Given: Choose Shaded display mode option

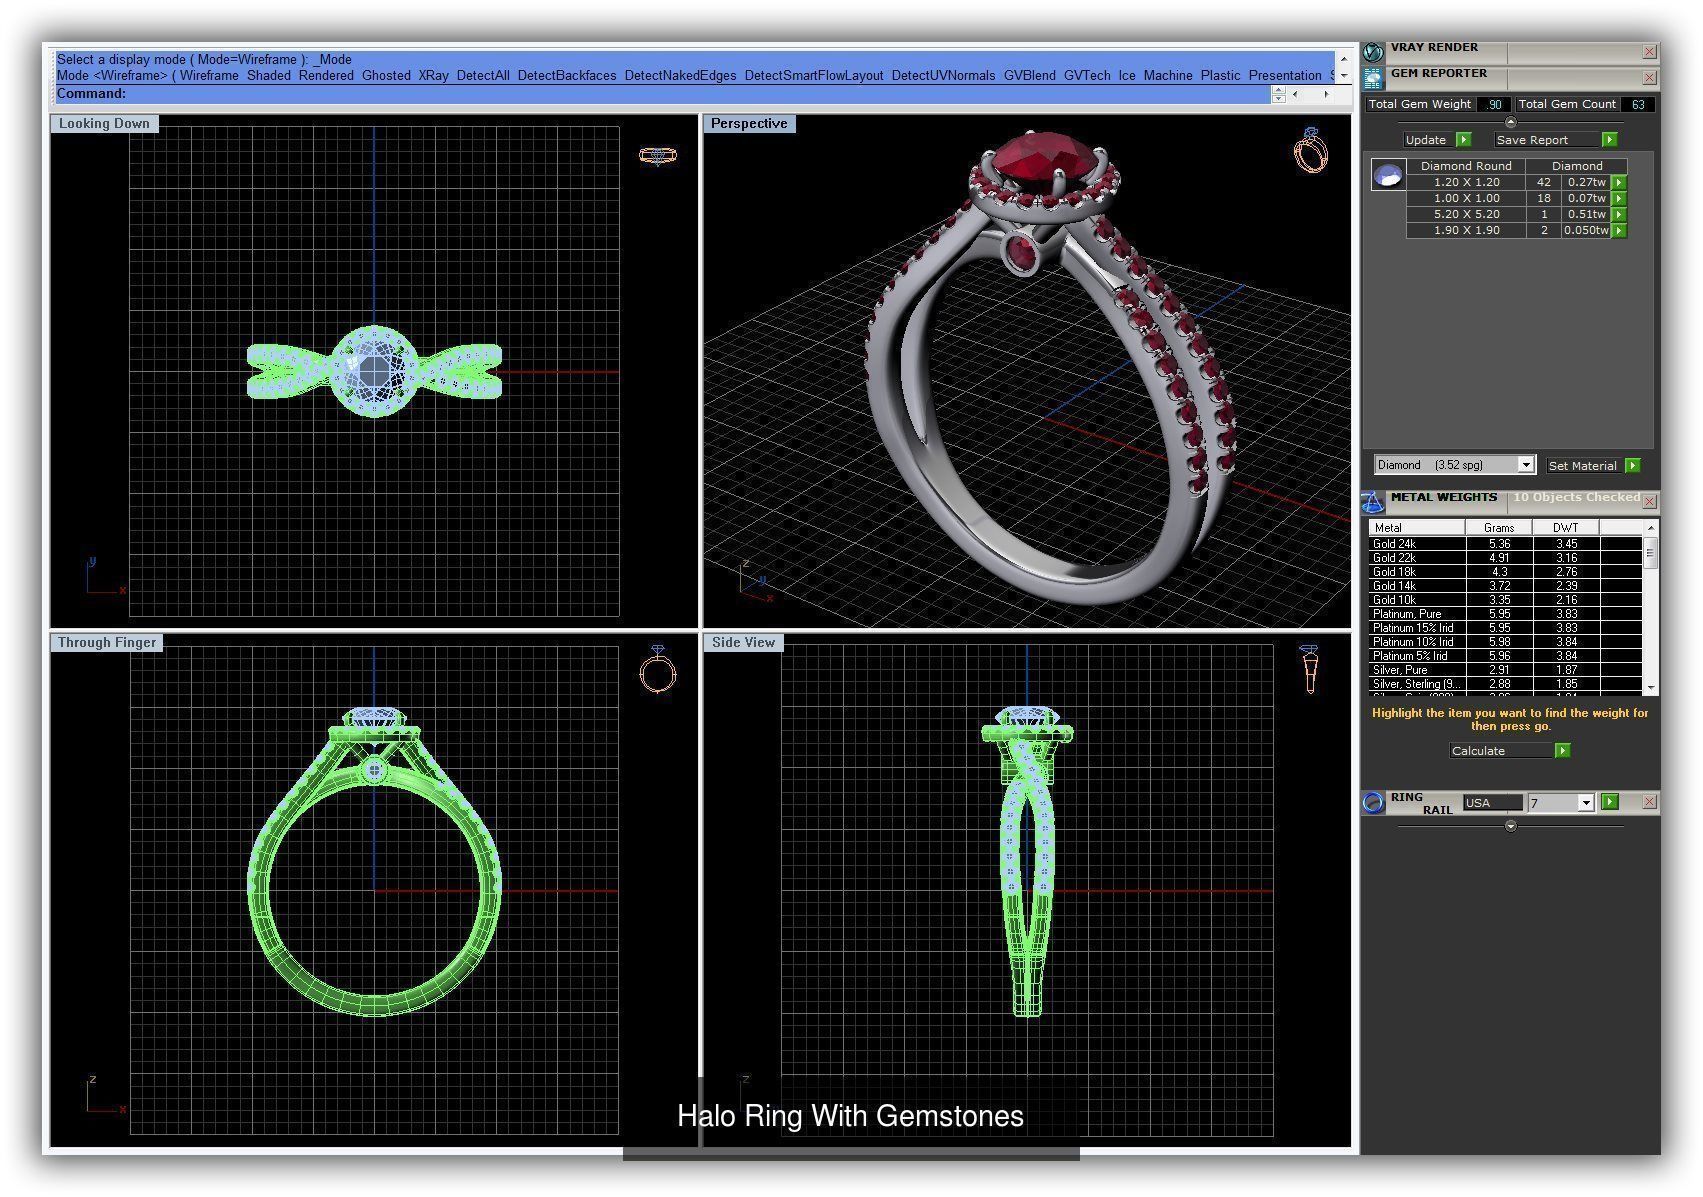Looking at the screenshot, I should (x=269, y=76).
